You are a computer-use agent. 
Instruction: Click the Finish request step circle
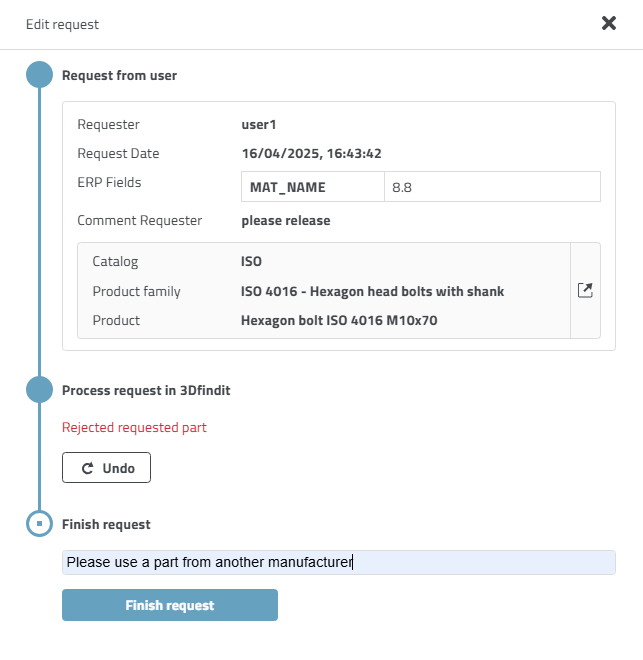tap(39, 523)
